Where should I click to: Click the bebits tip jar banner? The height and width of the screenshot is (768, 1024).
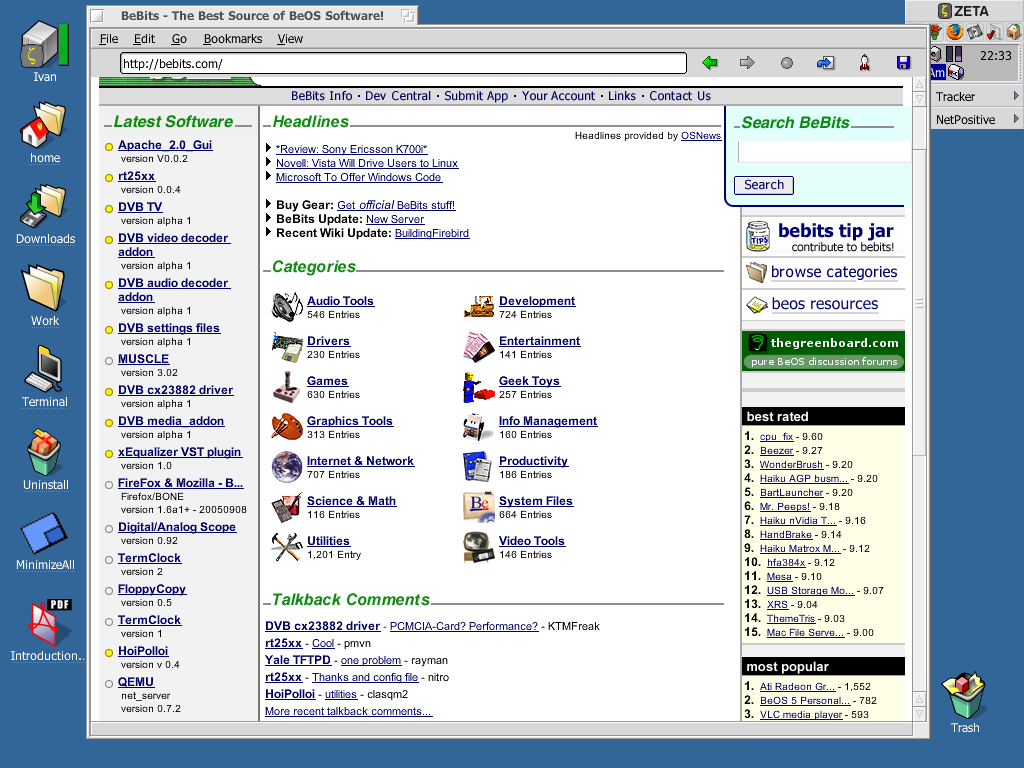(823, 237)
